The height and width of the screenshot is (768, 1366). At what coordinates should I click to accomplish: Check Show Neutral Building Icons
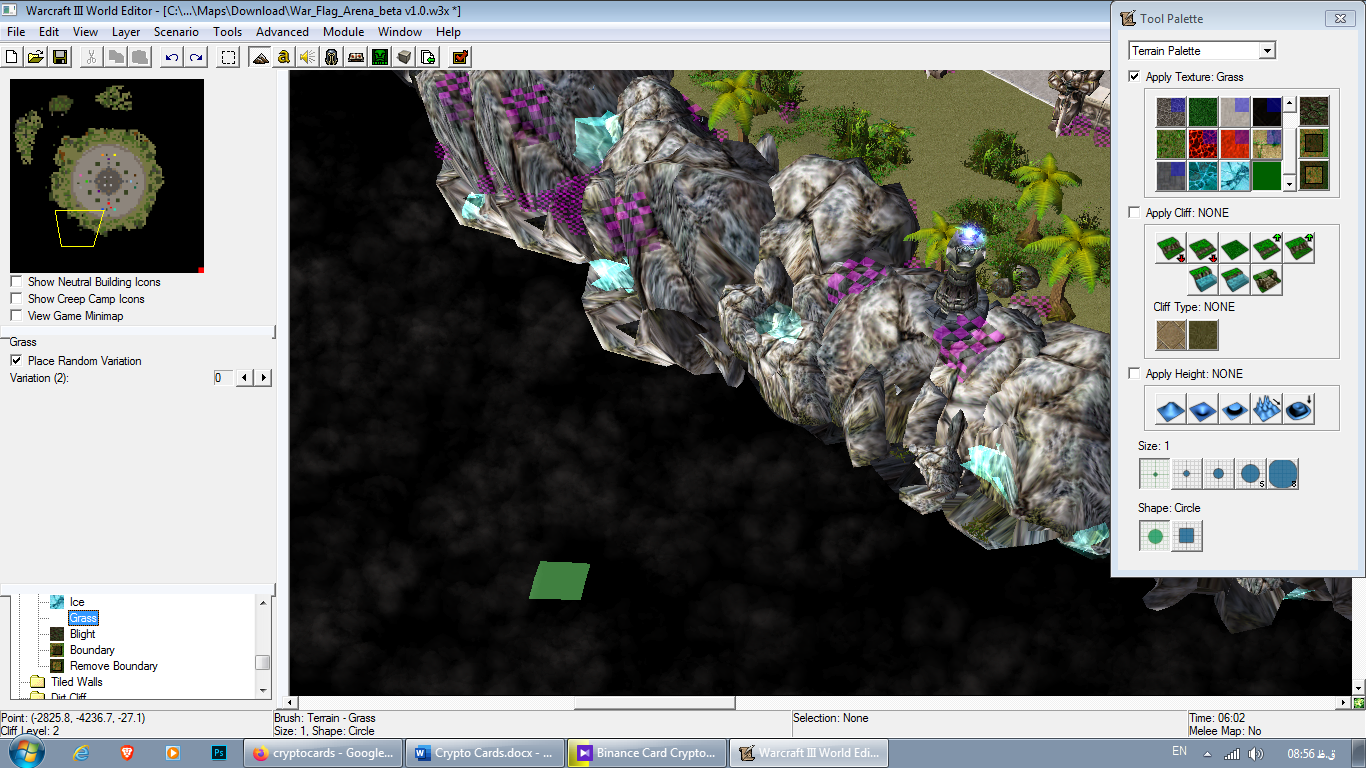(16, 282)
